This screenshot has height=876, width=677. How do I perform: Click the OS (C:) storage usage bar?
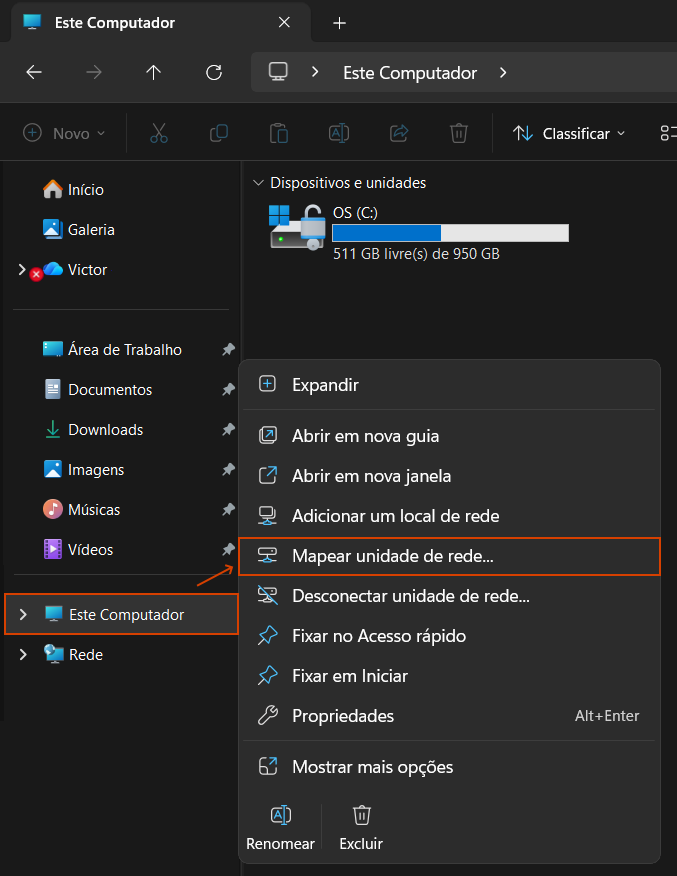point(450,233)
